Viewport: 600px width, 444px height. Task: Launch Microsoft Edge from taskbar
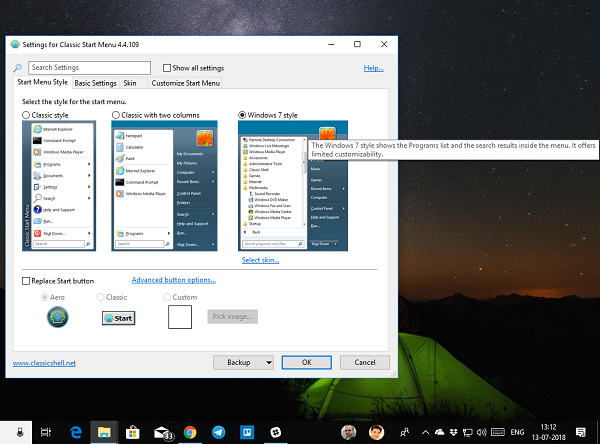tap(76, 433)
